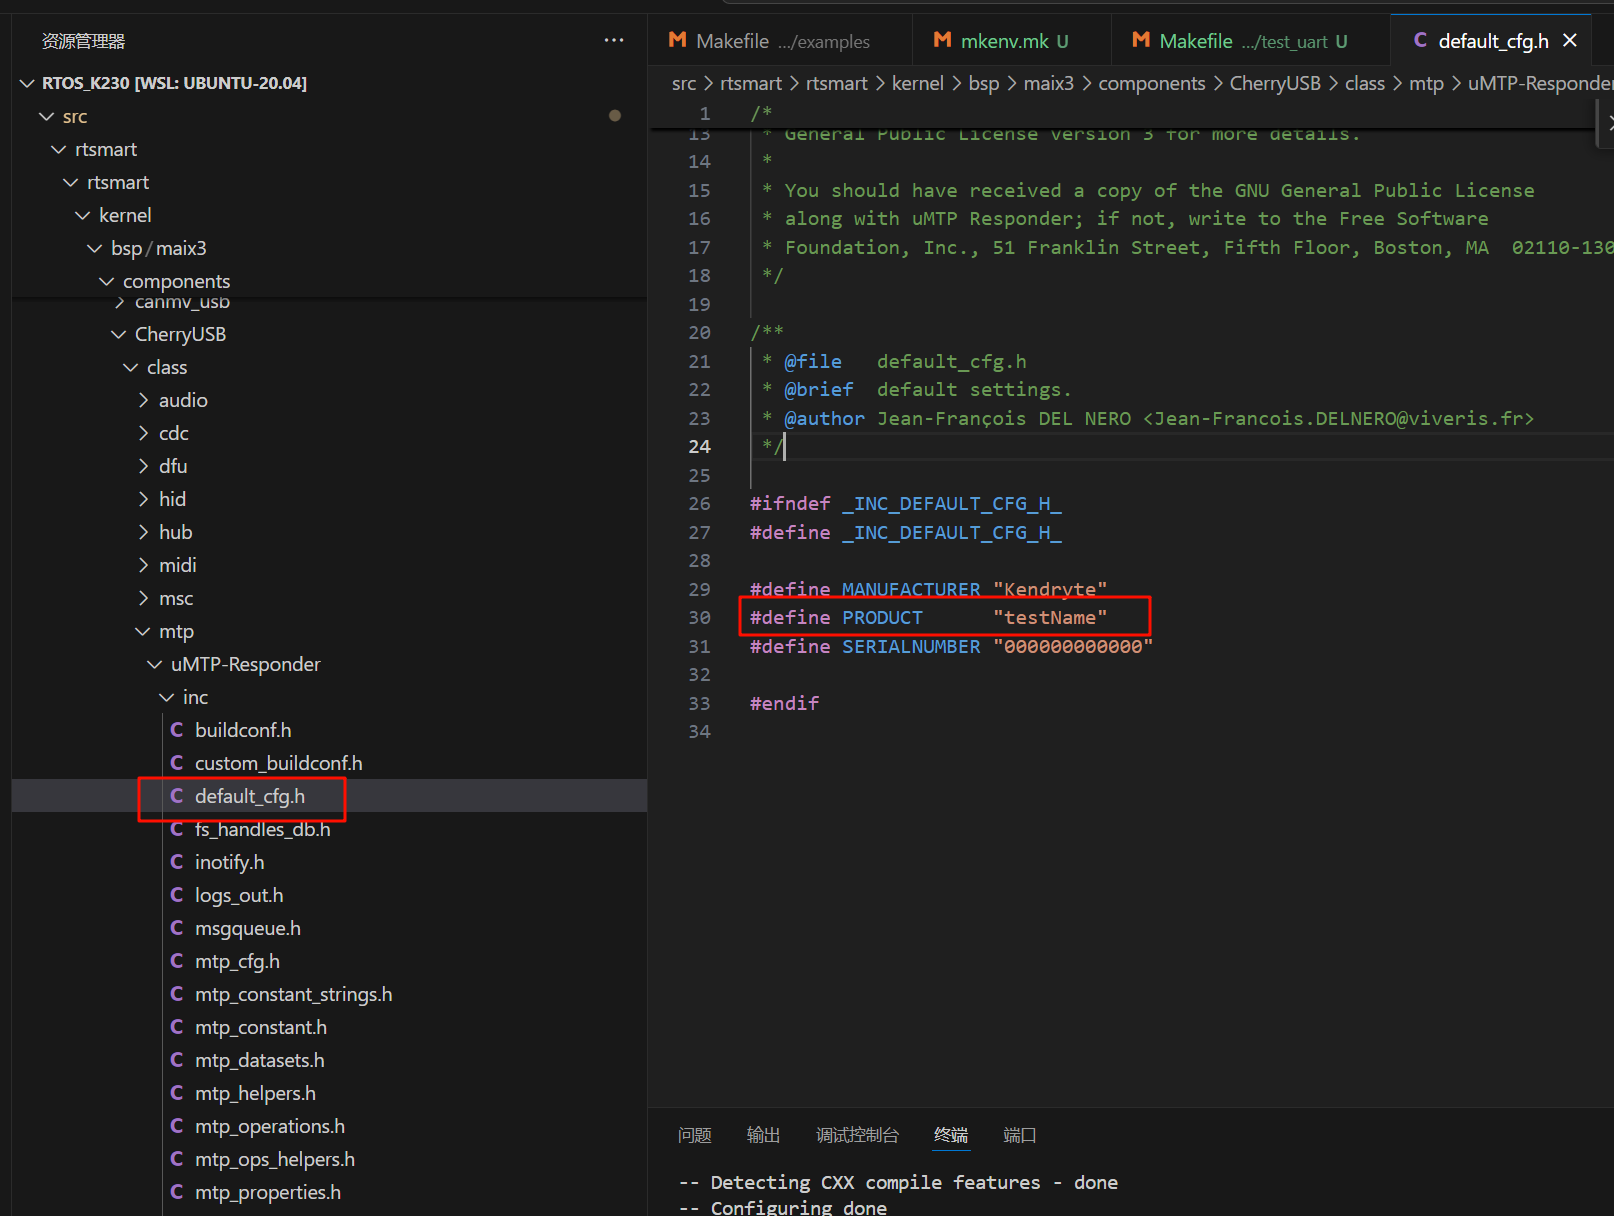Open the 调试控制台 panel tab
The image size is (1614, 1216).
857,1135
